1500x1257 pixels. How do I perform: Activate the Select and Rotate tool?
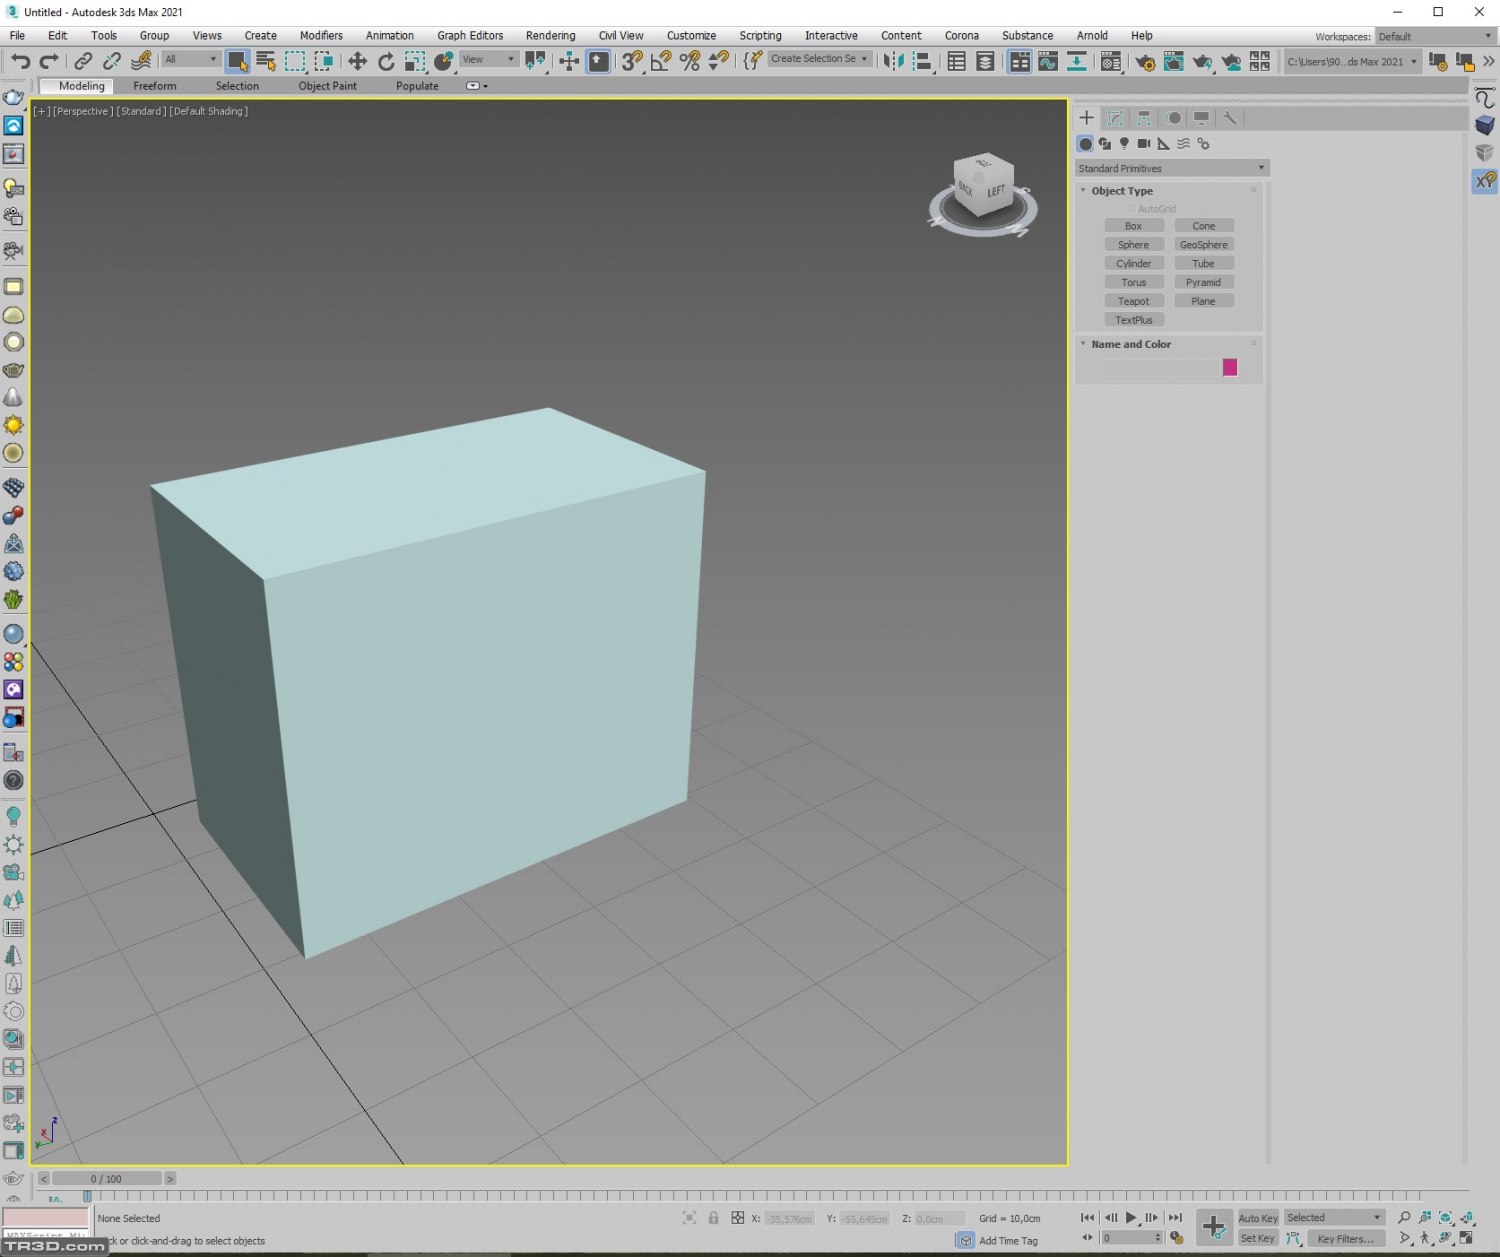(x=386, y=61)
